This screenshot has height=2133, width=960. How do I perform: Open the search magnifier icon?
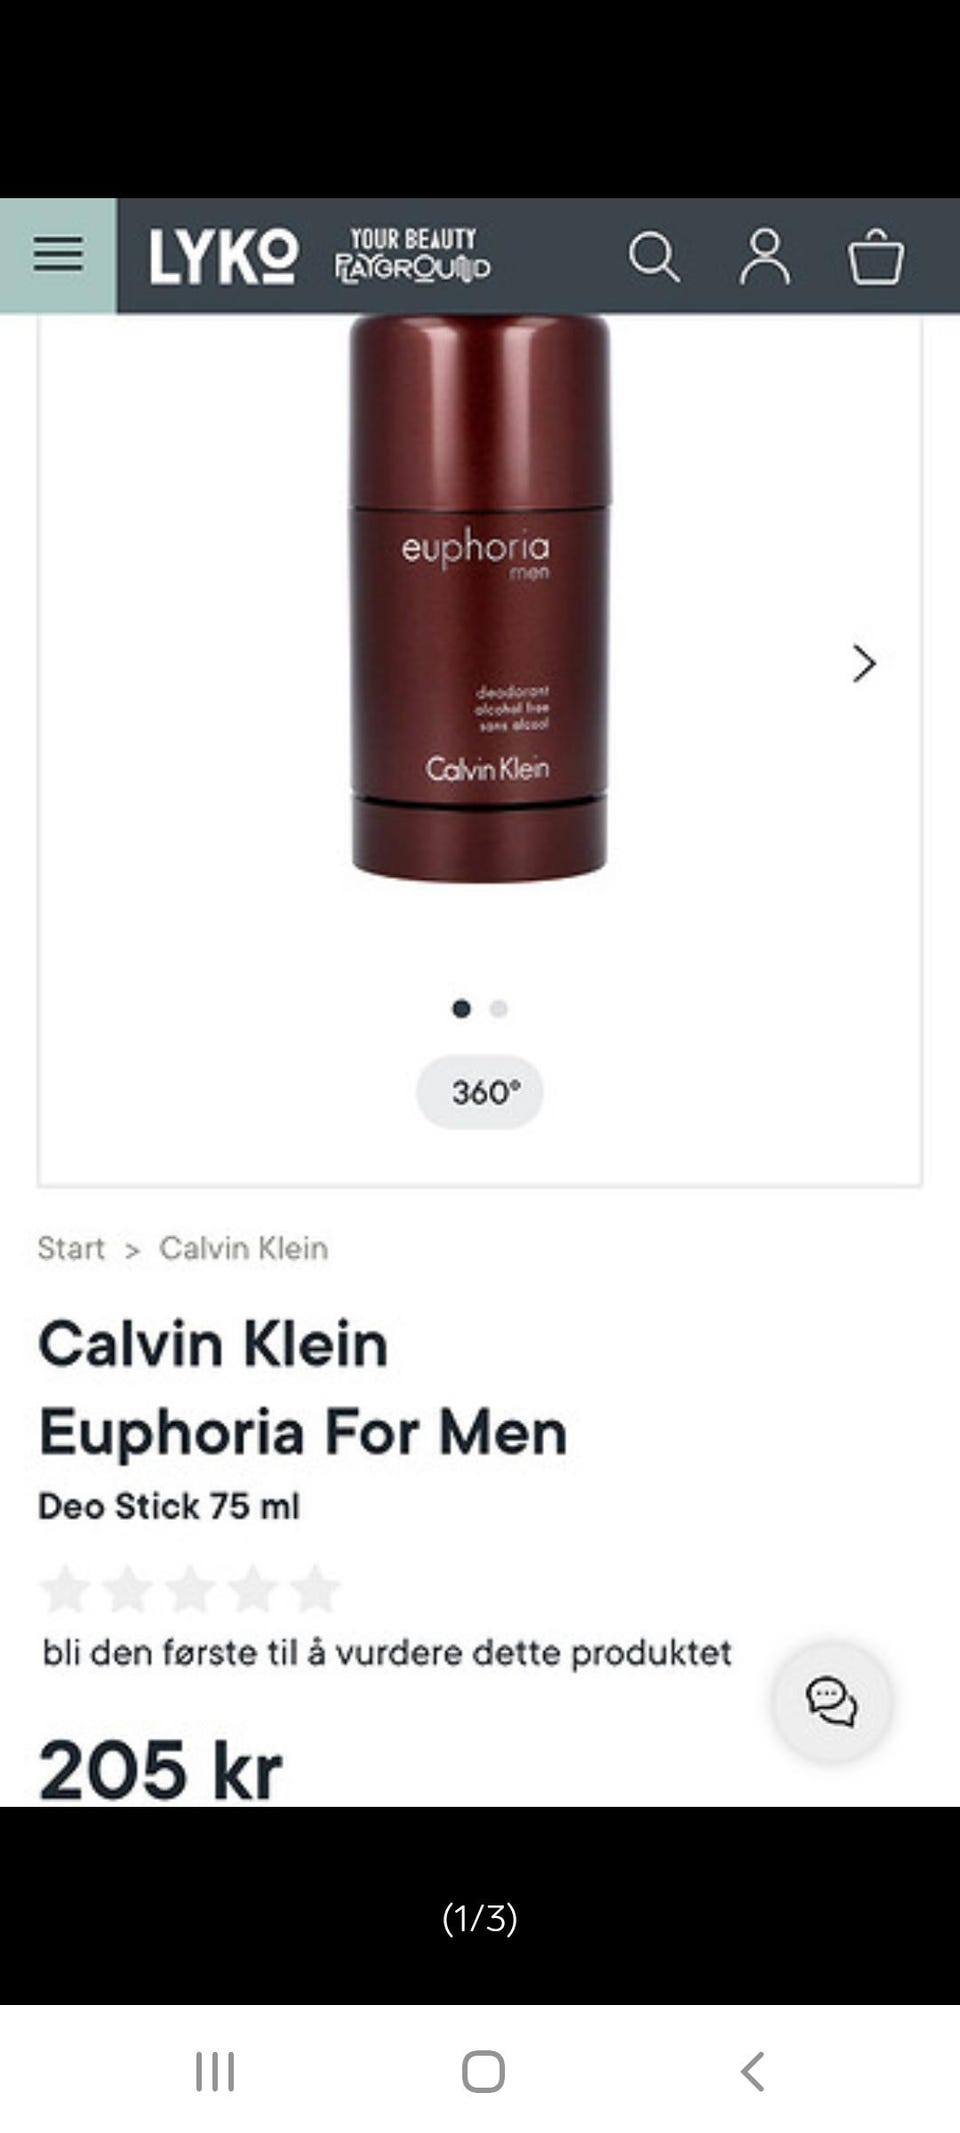pyautogui.click(x=654, y=257)
